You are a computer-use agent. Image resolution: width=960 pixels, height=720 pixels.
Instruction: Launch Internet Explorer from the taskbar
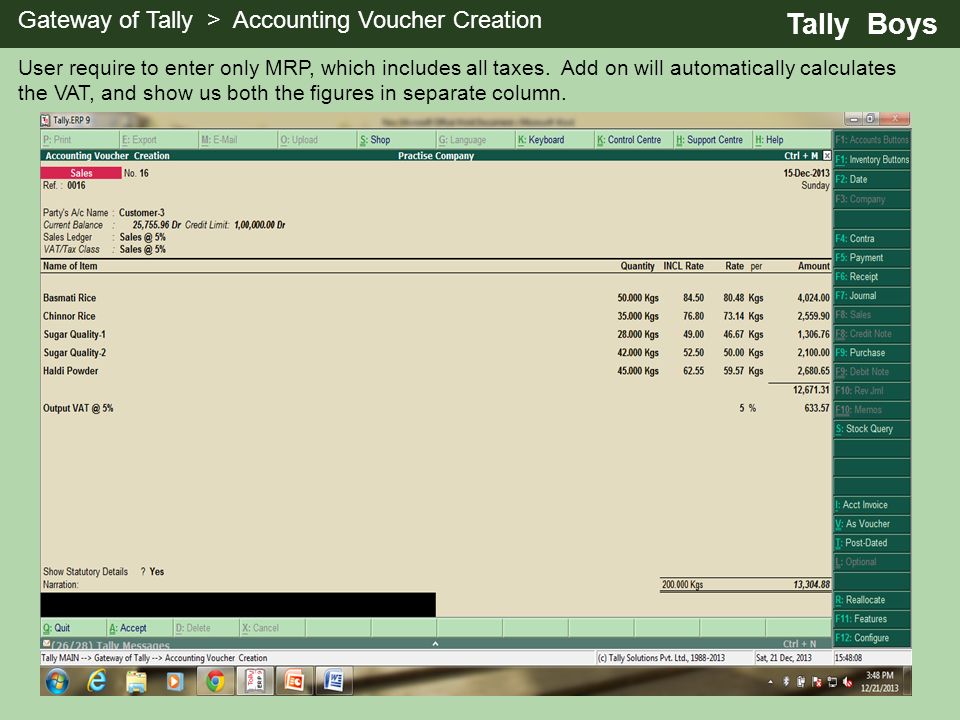click(x=97, y=681)
